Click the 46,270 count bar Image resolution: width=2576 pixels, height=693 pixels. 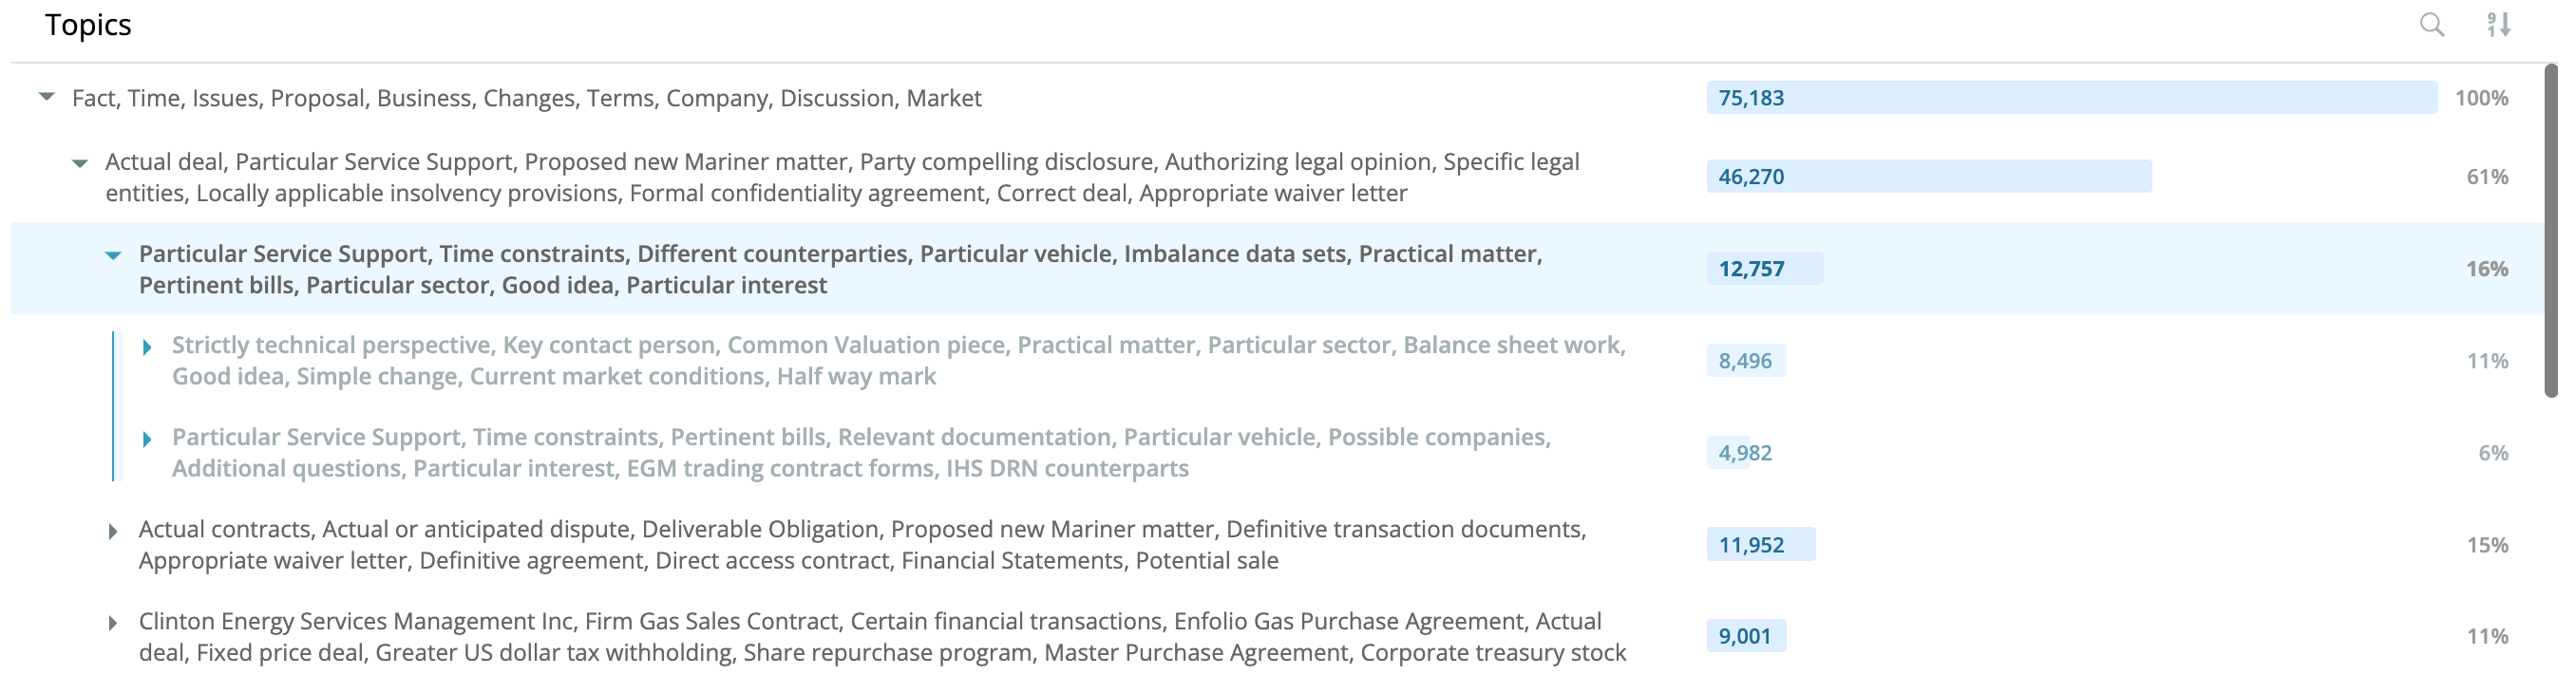coord(1929,176)
